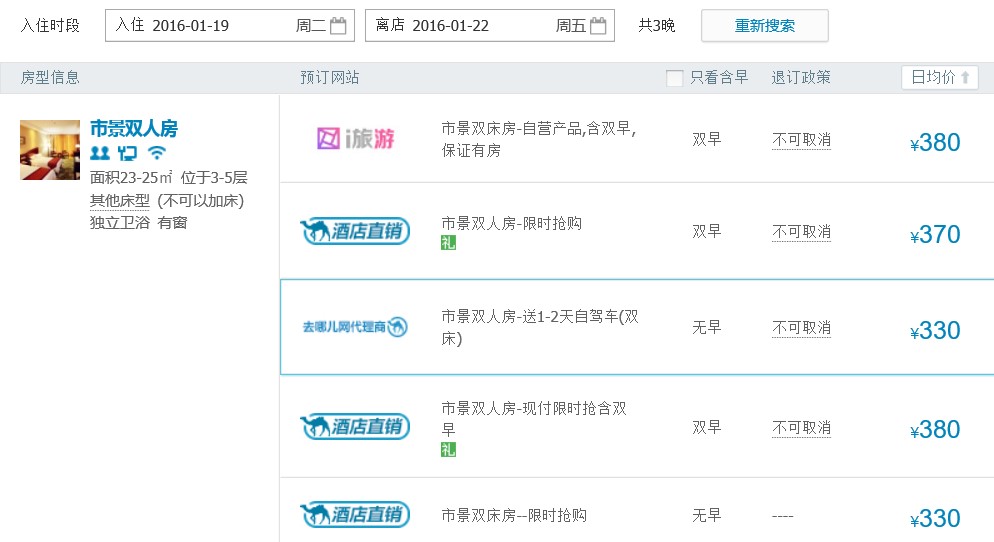994x542 pixels.
Task: Click the WiFi icon under room name
Action: coord(156,153)
